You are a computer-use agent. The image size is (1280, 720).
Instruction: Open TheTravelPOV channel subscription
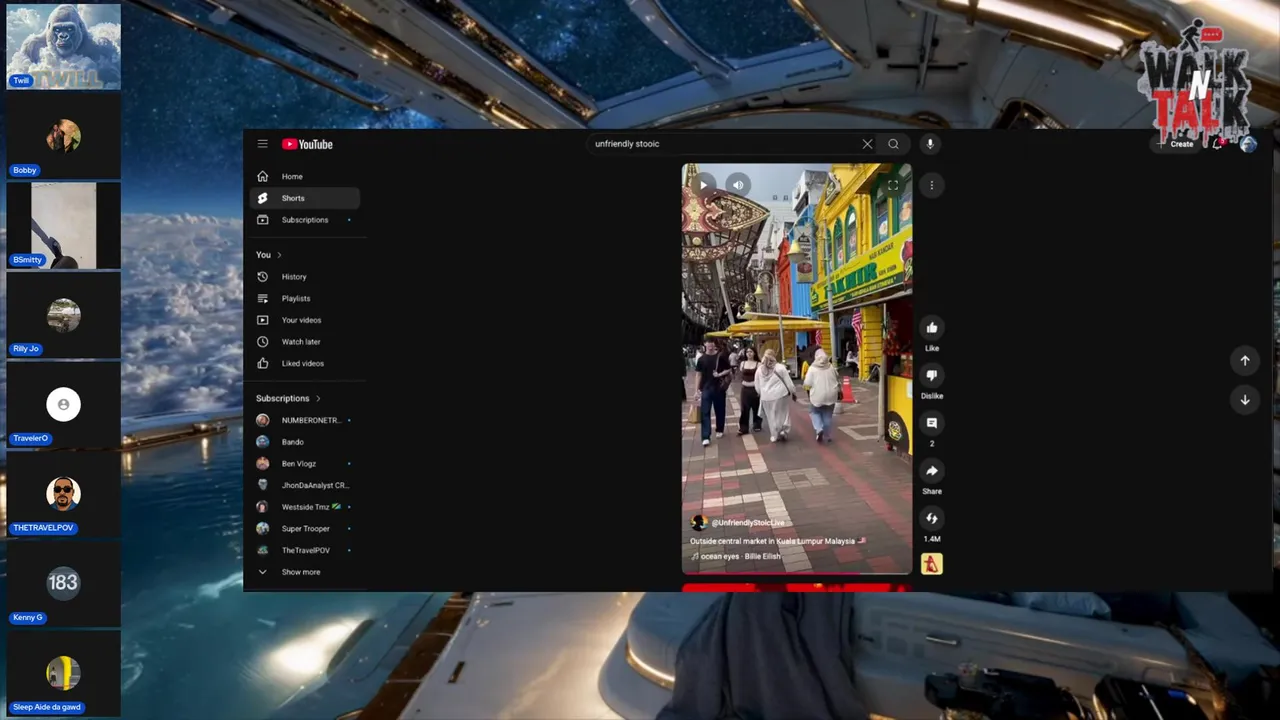(305, 550)
